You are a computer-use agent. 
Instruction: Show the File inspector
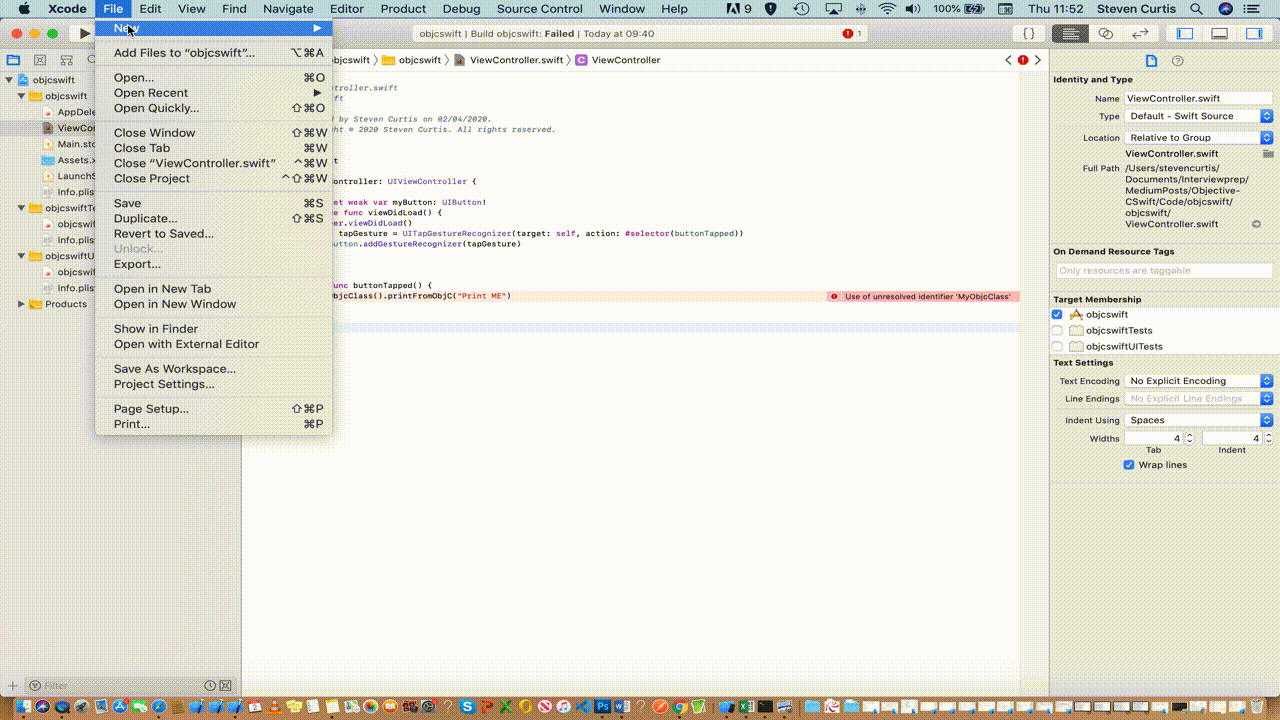pyautogui.click(x=1151, y=61)
